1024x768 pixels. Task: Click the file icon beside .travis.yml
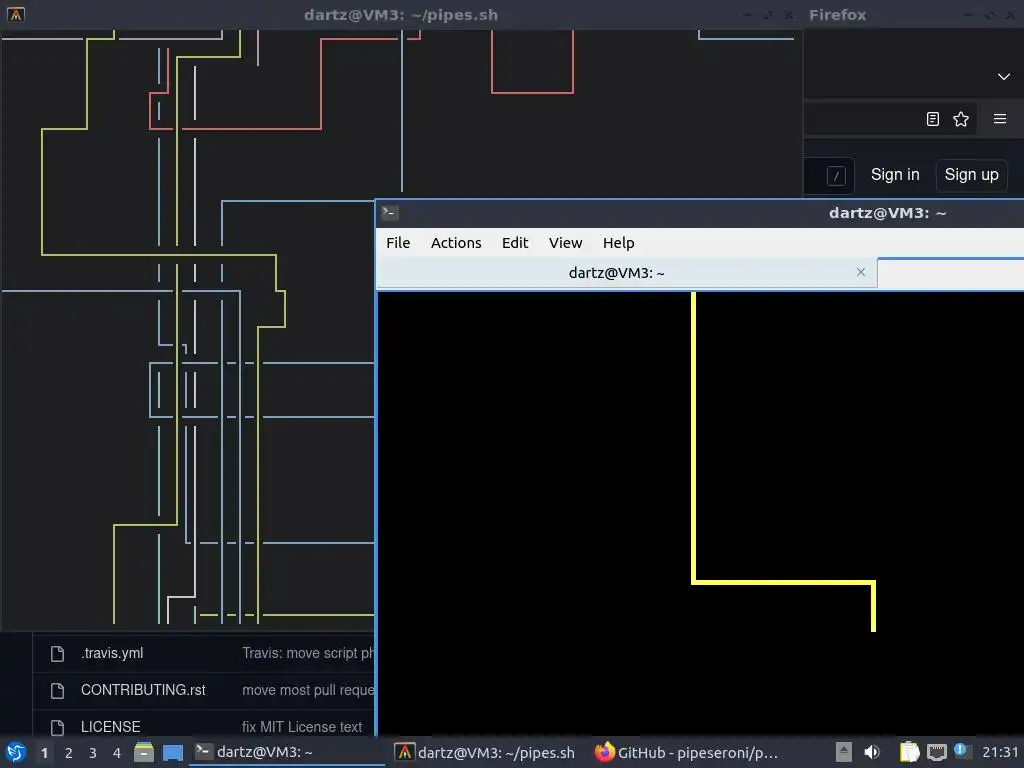point(57,654)
